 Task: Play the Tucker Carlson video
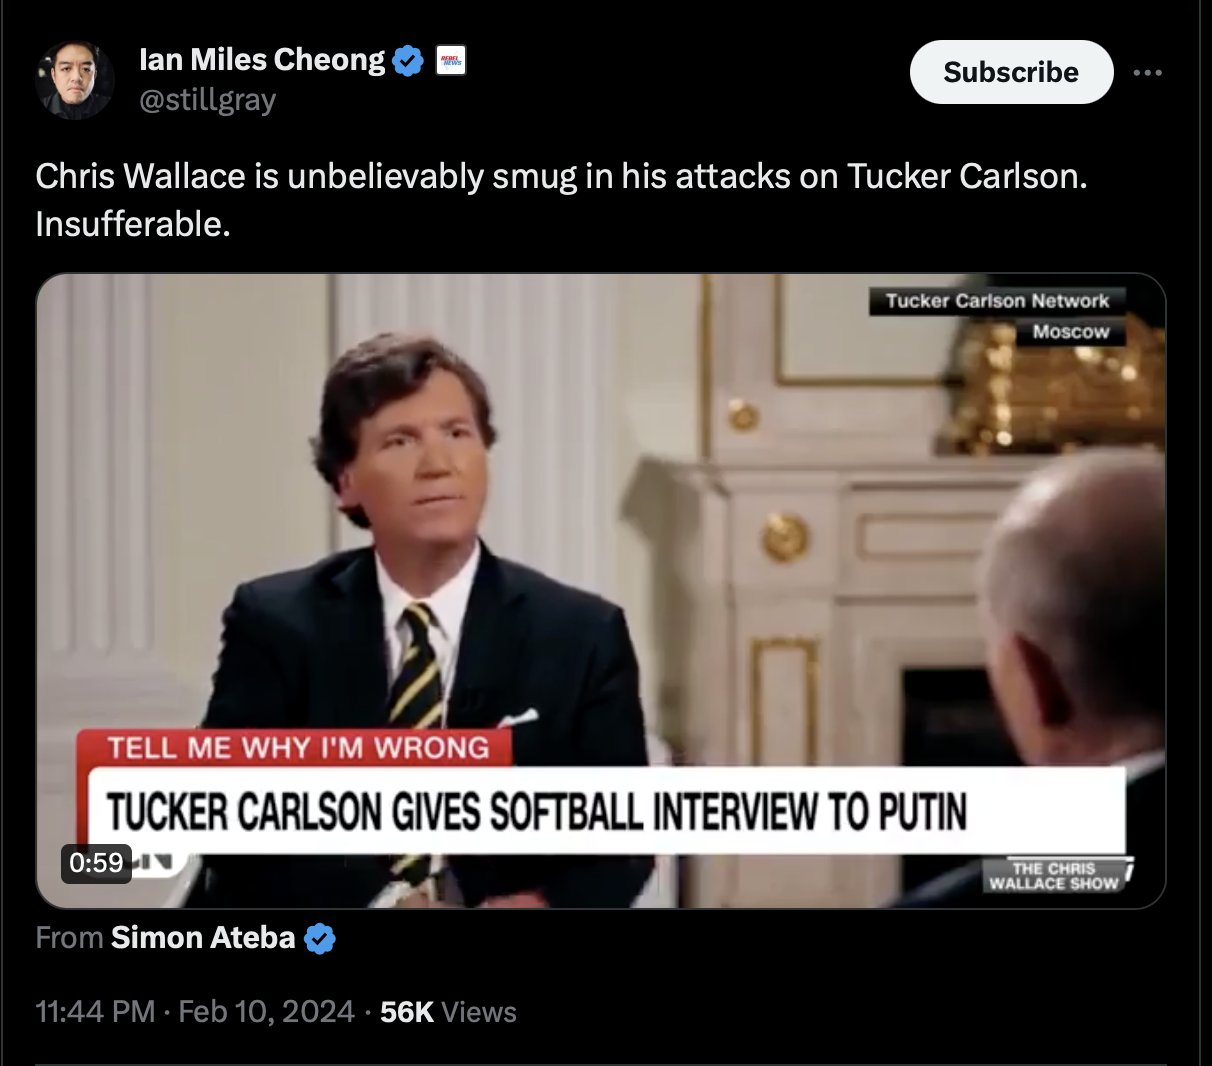click(x=601, y=590)
